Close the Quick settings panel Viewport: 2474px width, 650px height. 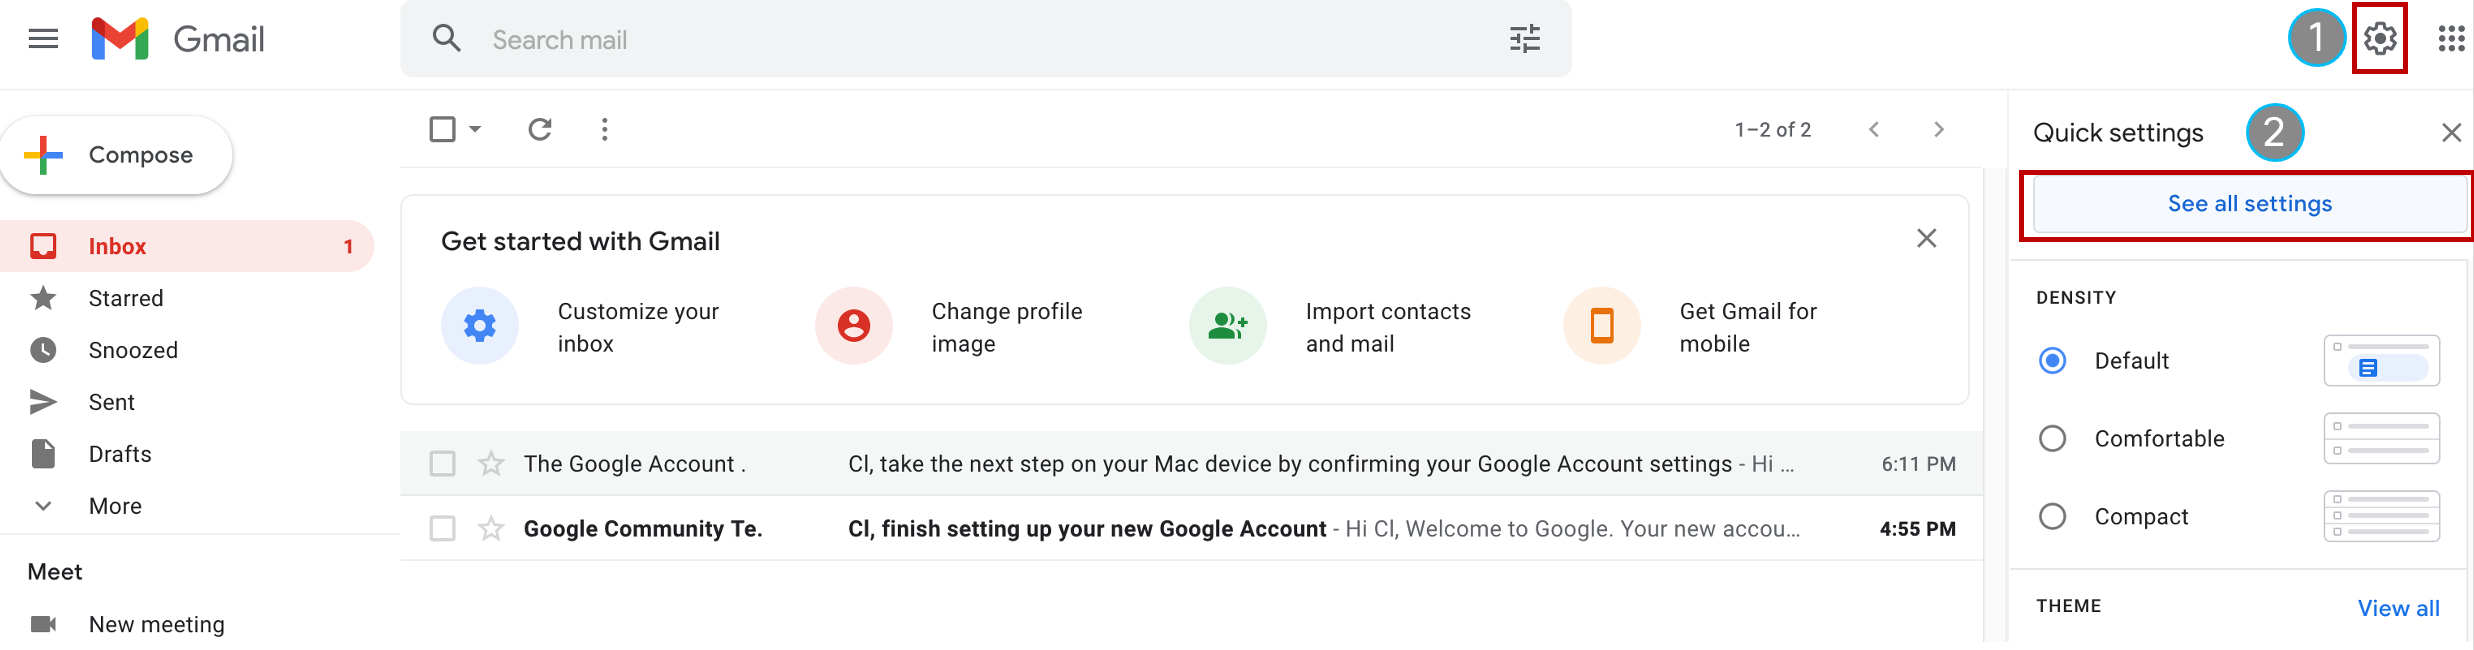pos(2451,132)
